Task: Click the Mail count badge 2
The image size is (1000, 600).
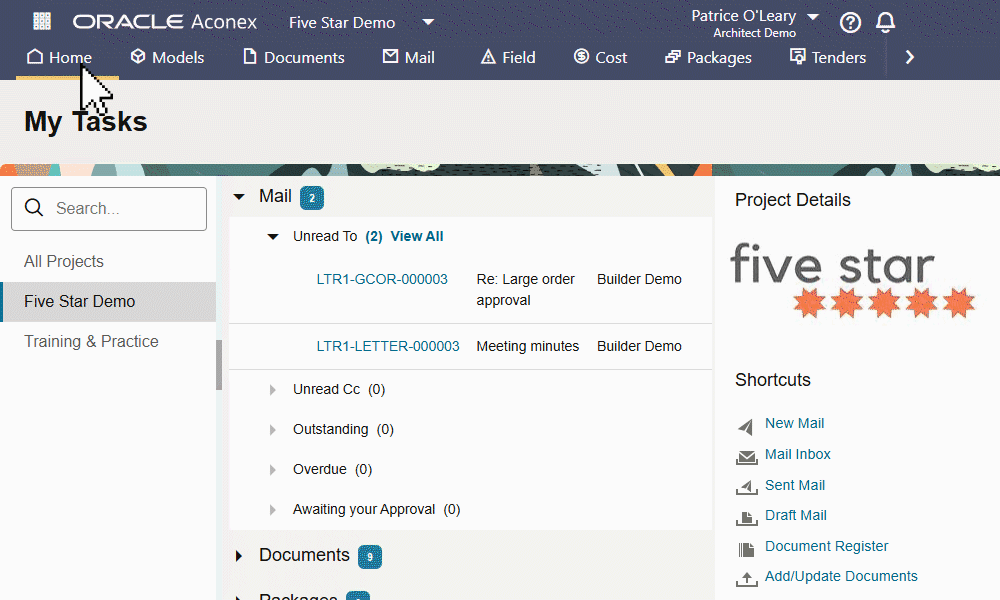Action: click(x=312, y=198)
